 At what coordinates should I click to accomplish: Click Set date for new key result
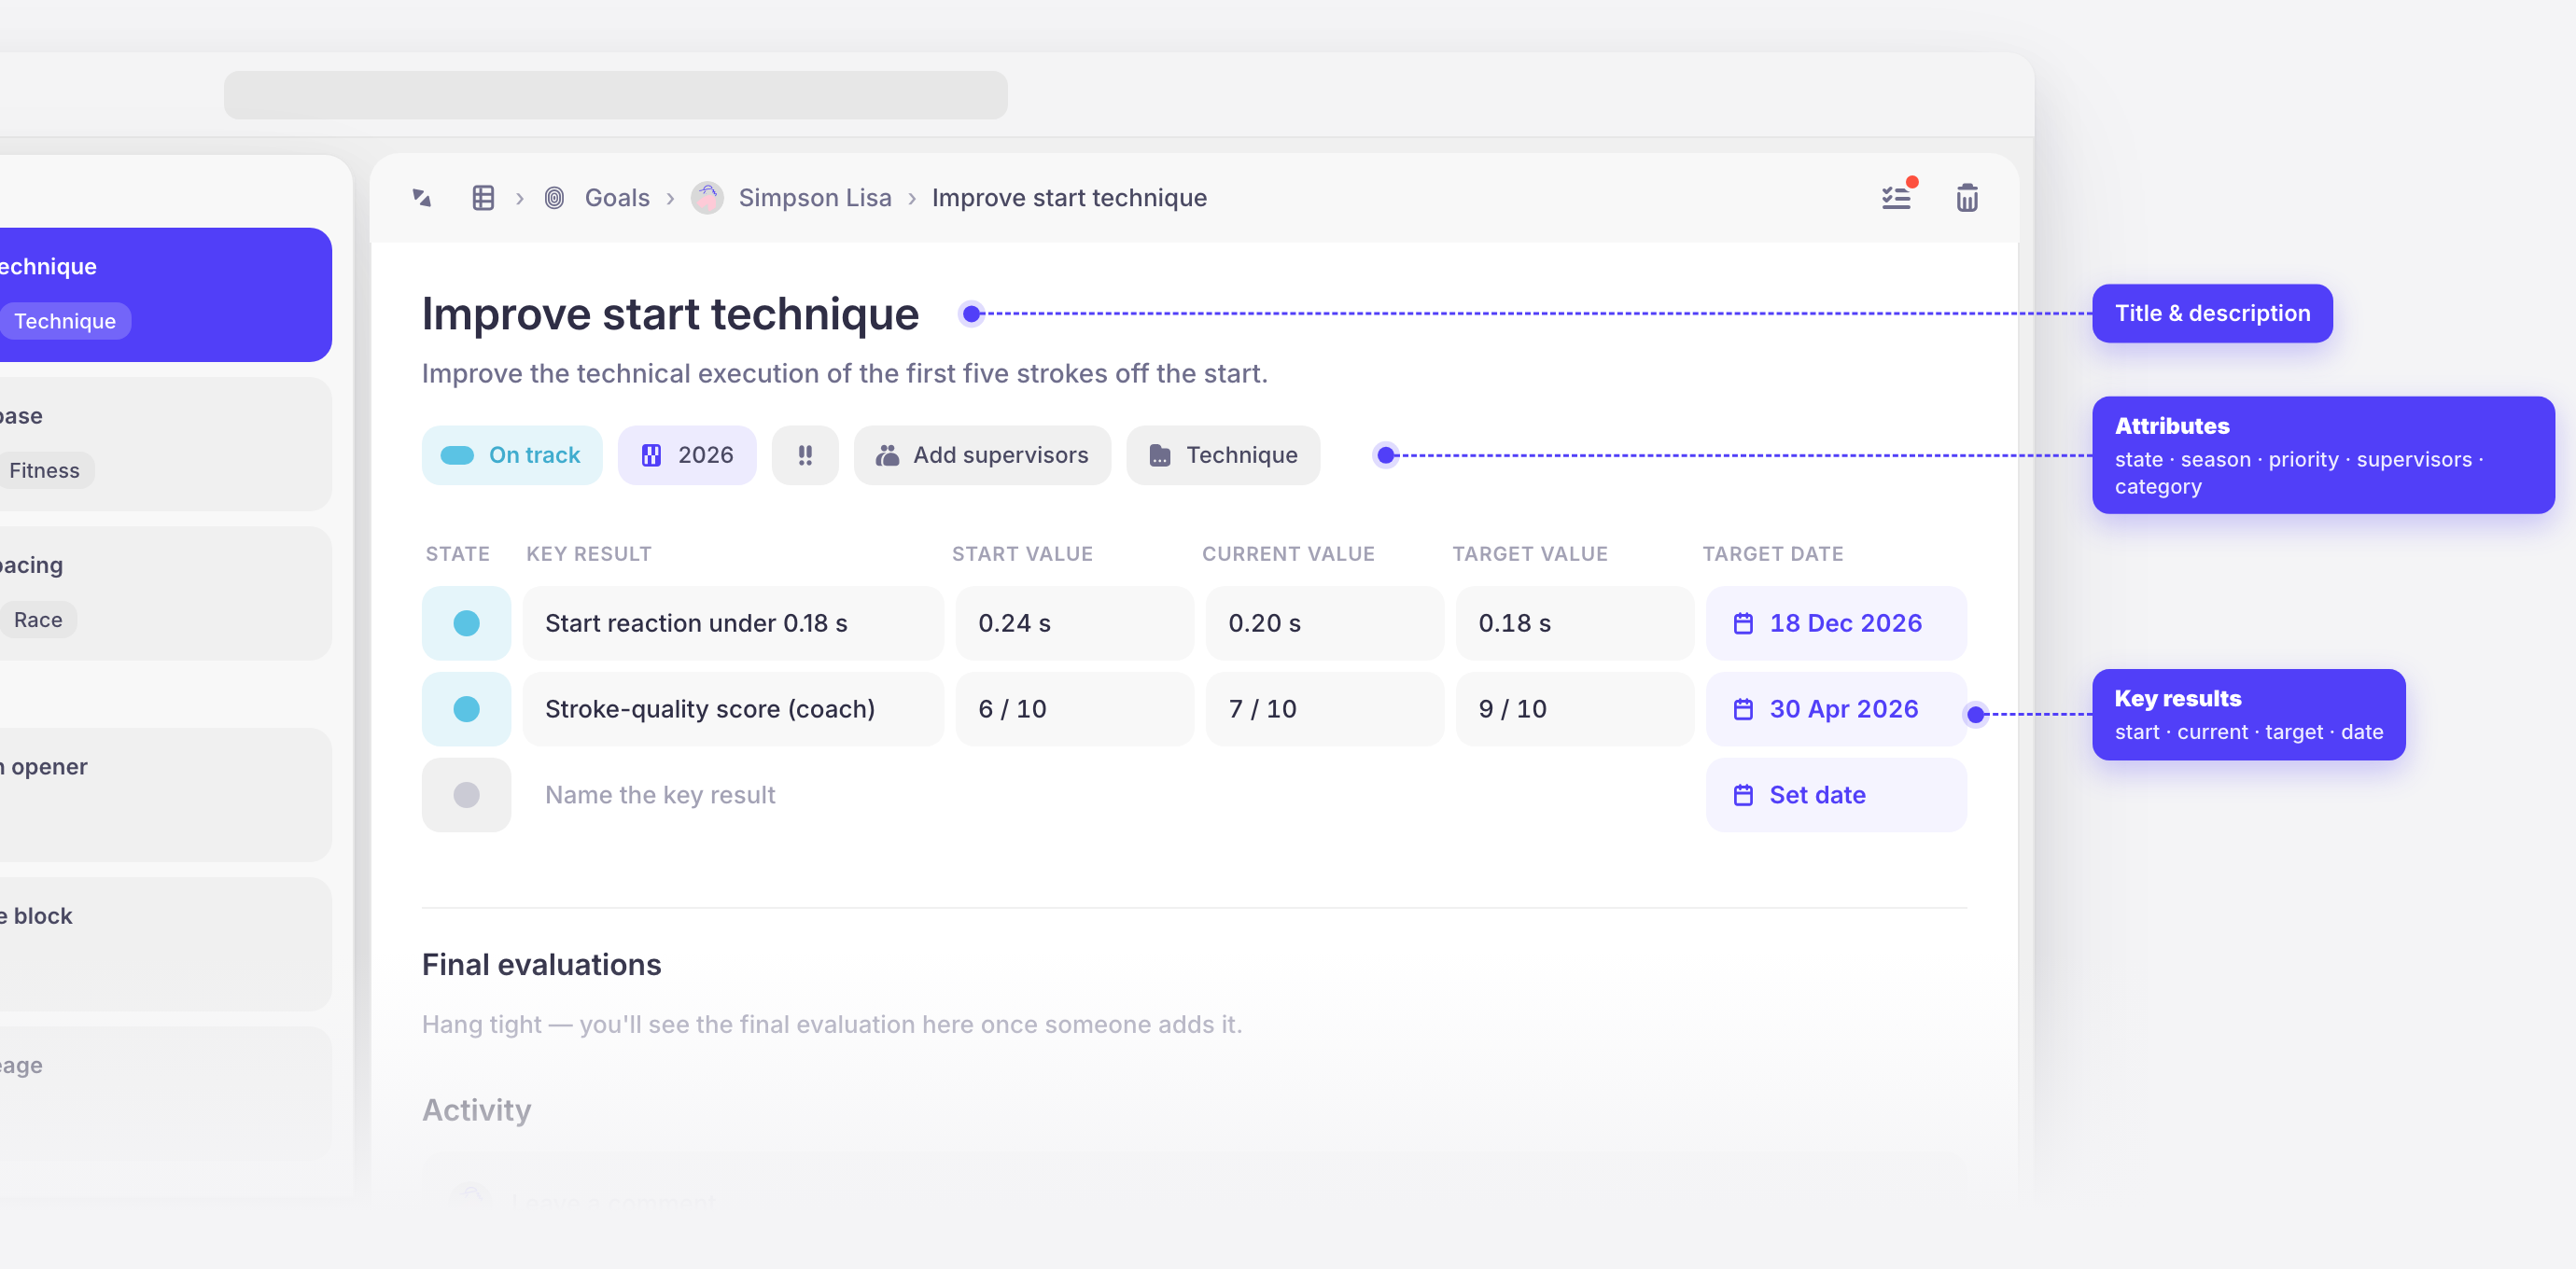(1836, 795)
